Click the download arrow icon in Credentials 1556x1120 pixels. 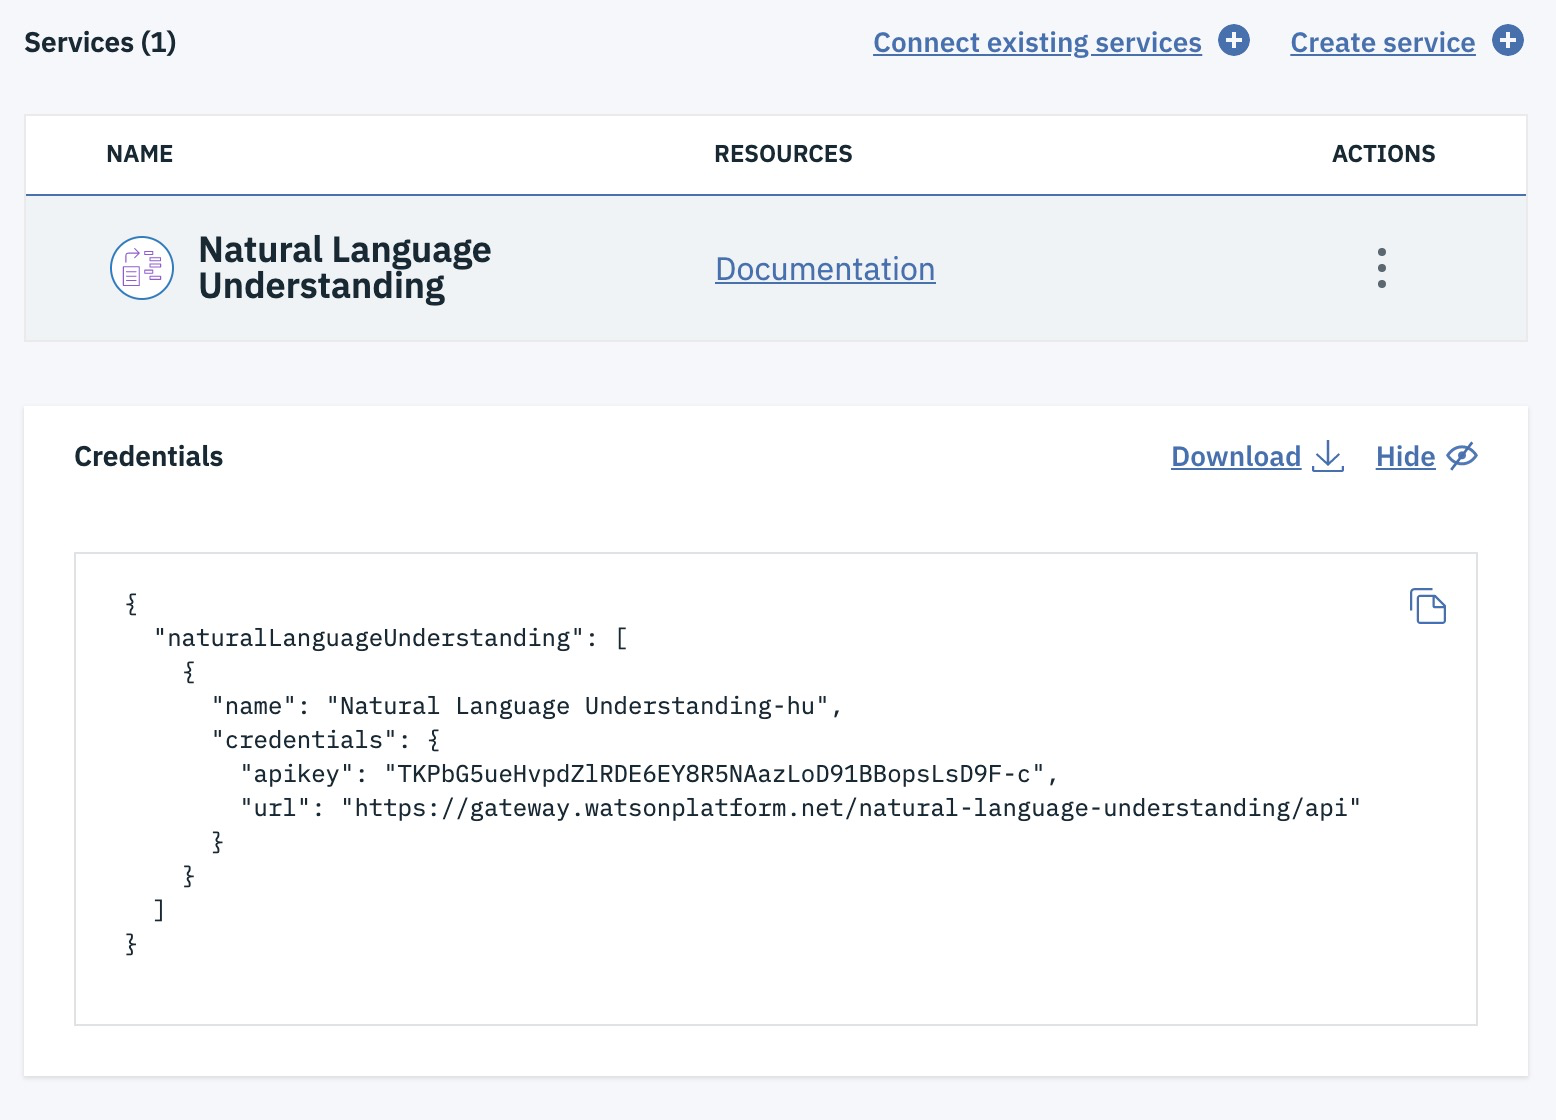click(1328, 456)
